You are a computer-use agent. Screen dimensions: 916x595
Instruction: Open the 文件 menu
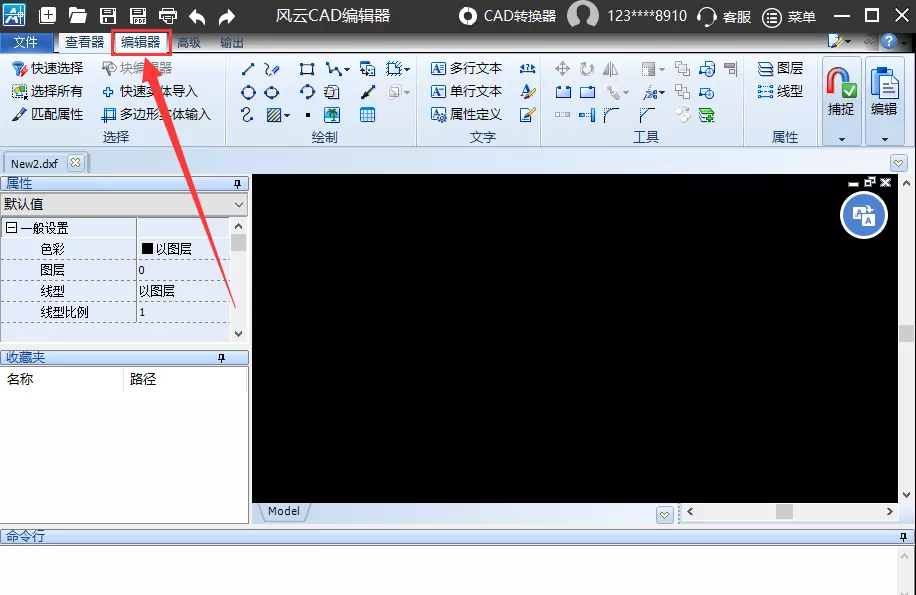click(25, 42)
